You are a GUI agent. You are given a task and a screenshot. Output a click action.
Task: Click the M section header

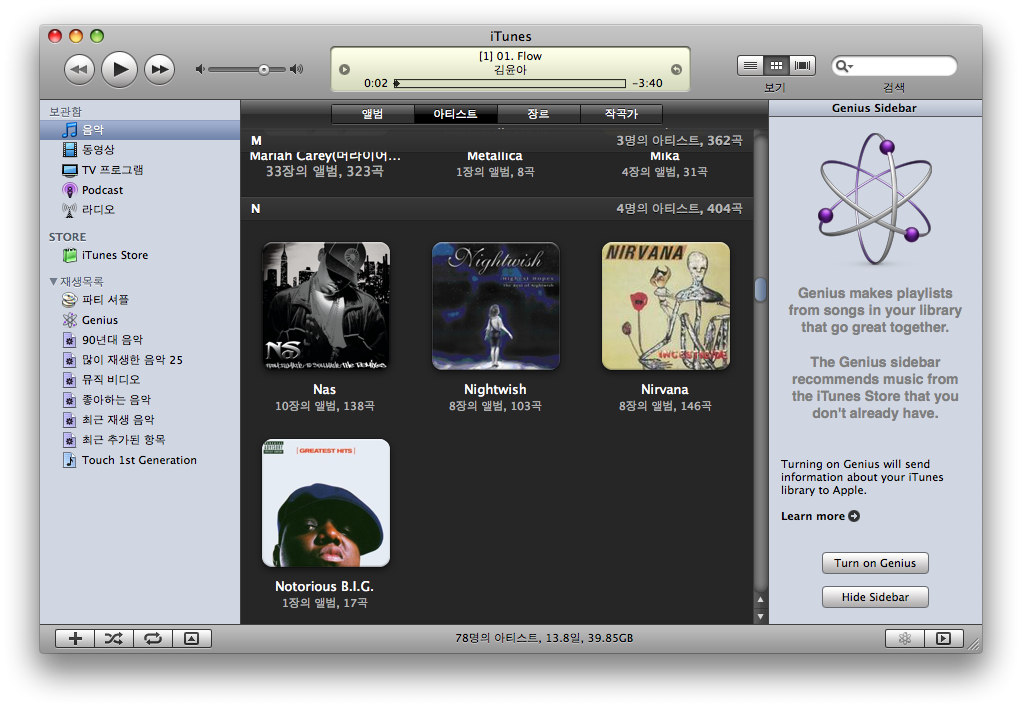click(497, 140)
